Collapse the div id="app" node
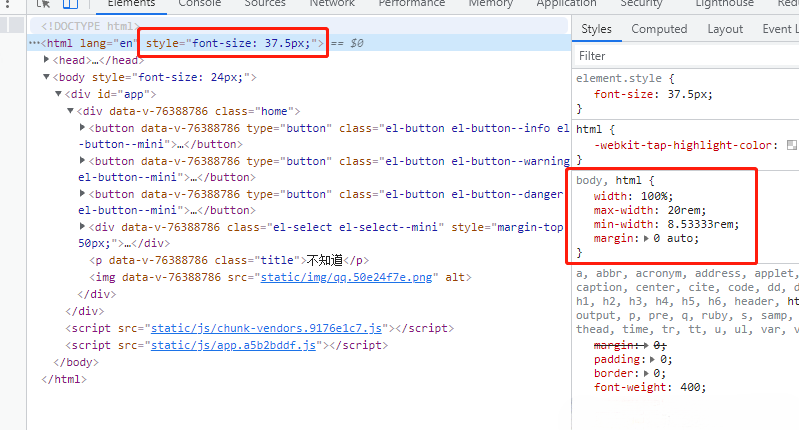Screen dimensions: 799x430 (59, 94)
